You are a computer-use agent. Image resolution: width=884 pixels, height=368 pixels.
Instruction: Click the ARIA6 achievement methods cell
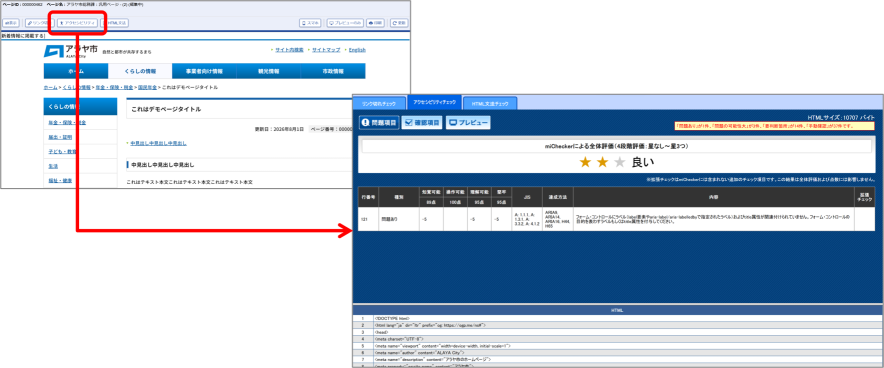[x=558, y=219]
